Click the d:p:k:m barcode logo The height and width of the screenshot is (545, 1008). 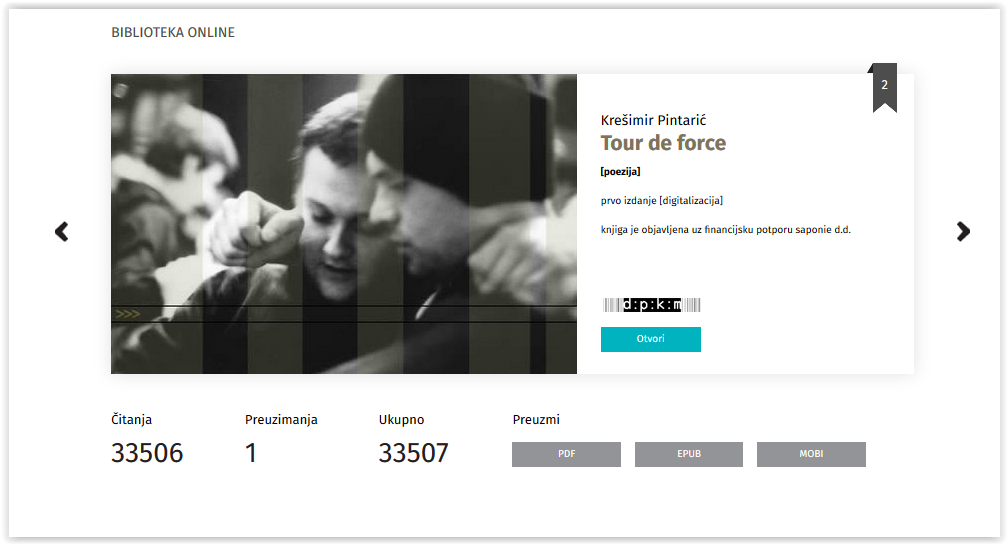click(651, 304)
